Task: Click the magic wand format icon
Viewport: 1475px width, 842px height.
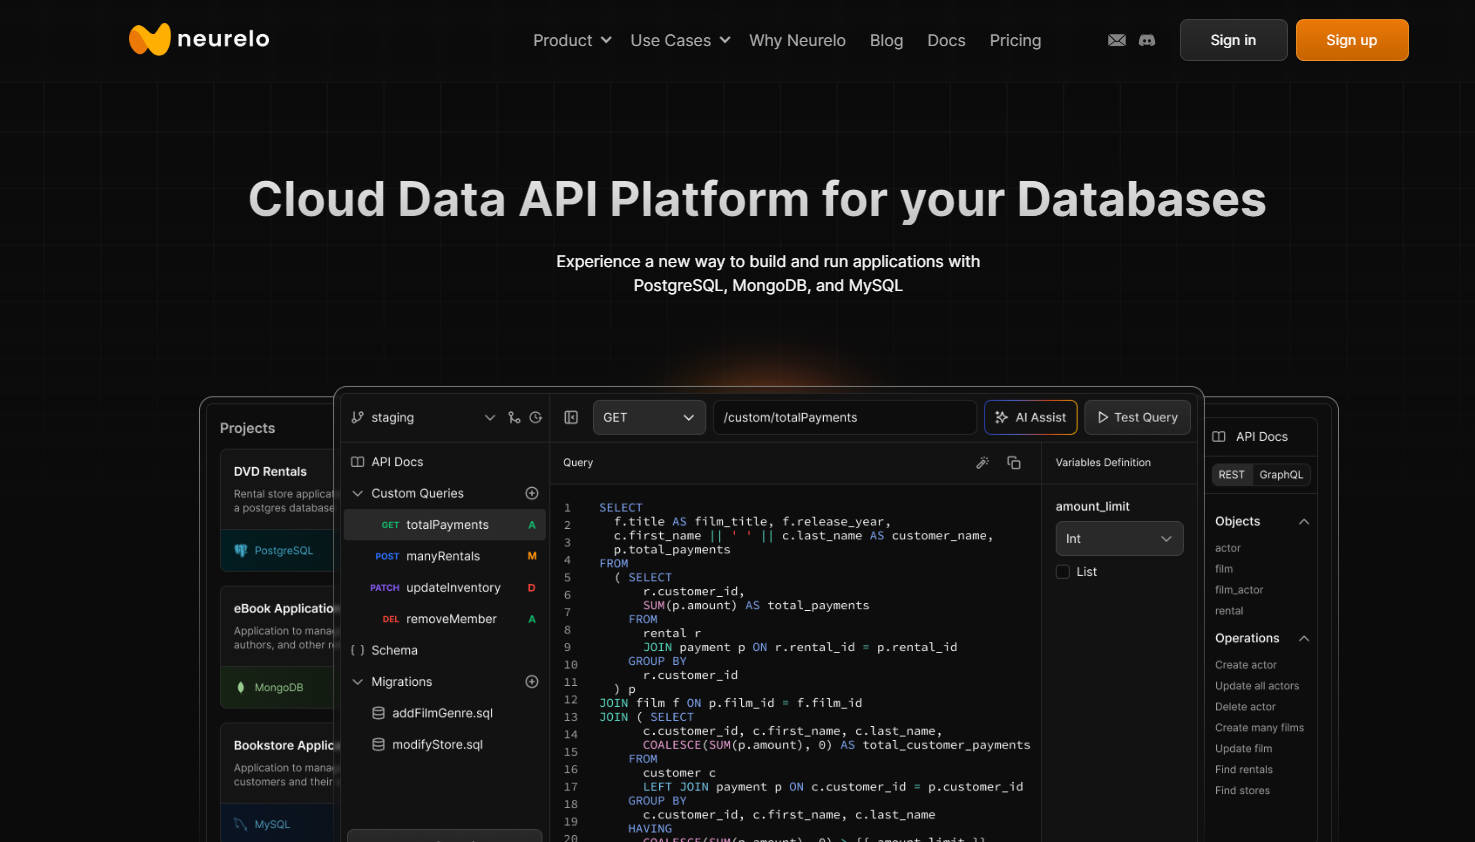Action: (983, 463)
